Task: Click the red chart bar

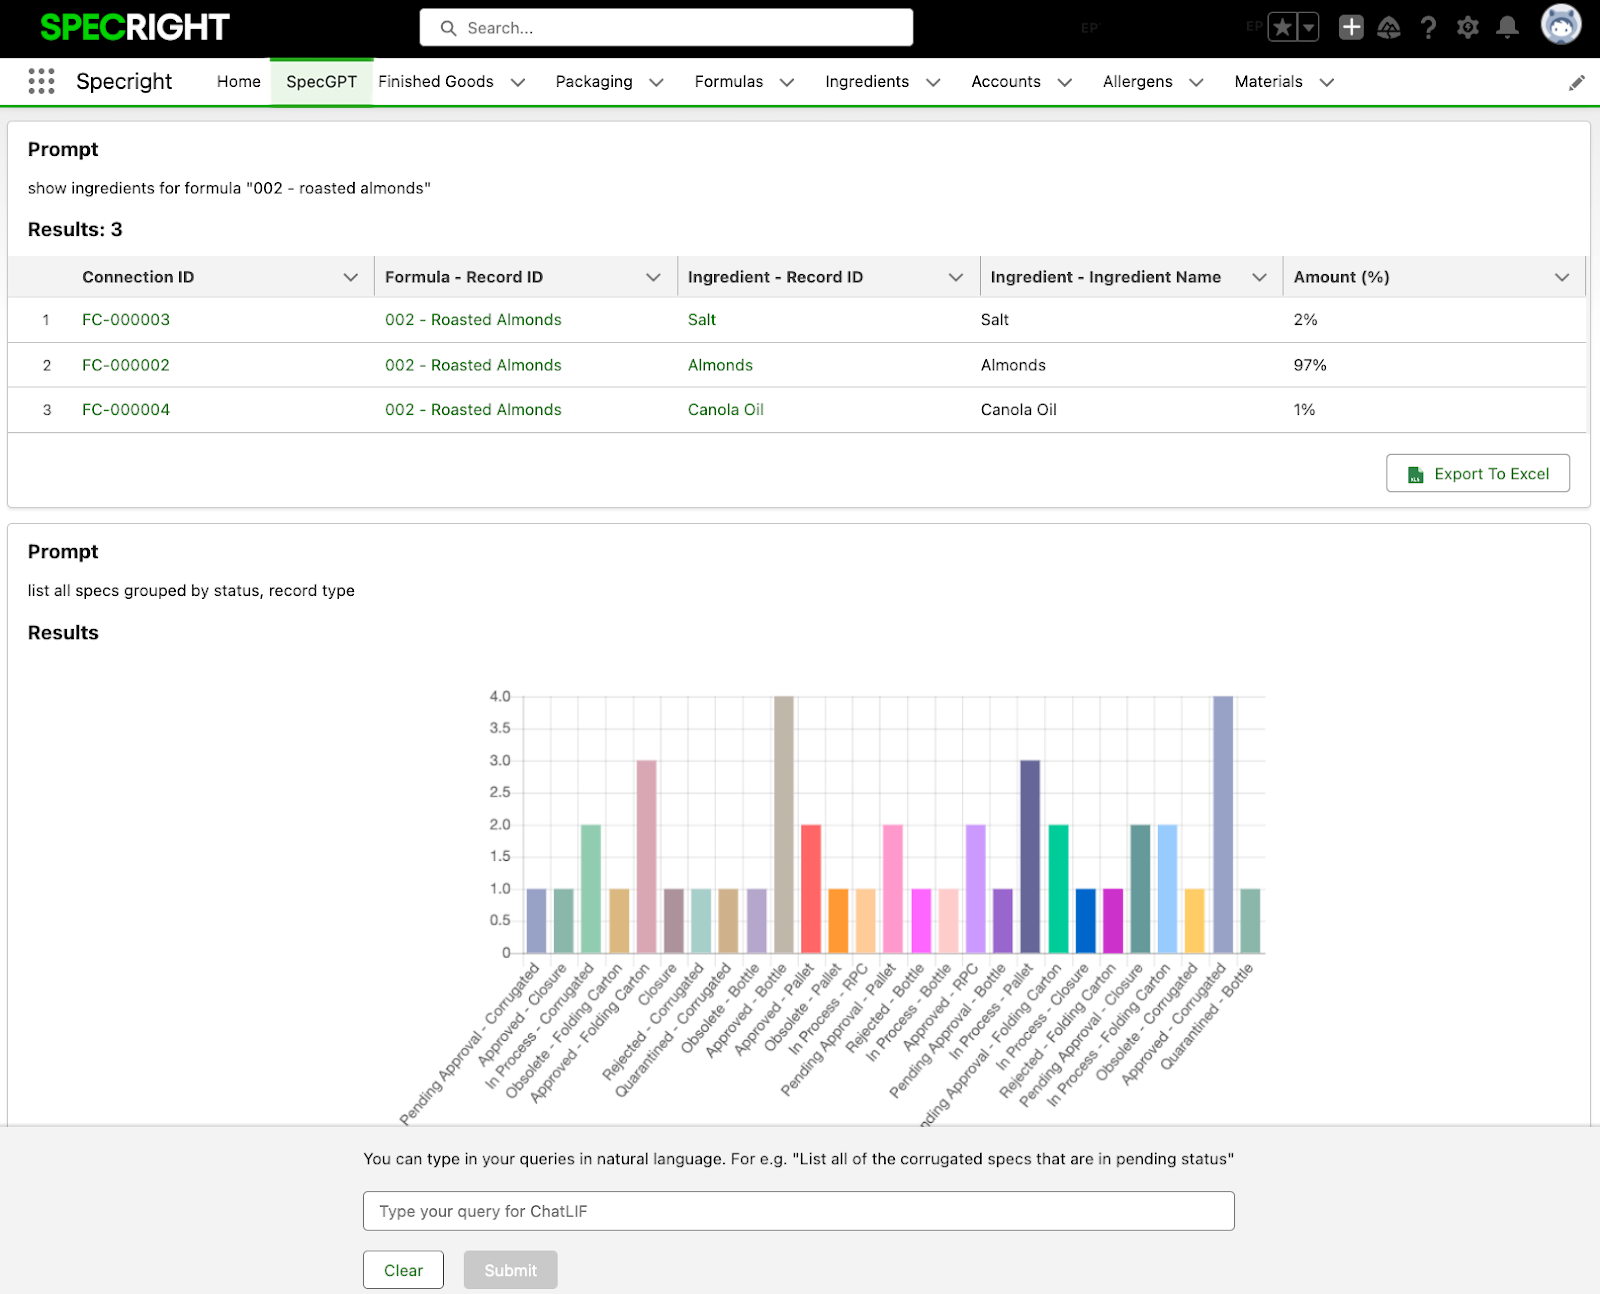Action: [x=811, y=888]
